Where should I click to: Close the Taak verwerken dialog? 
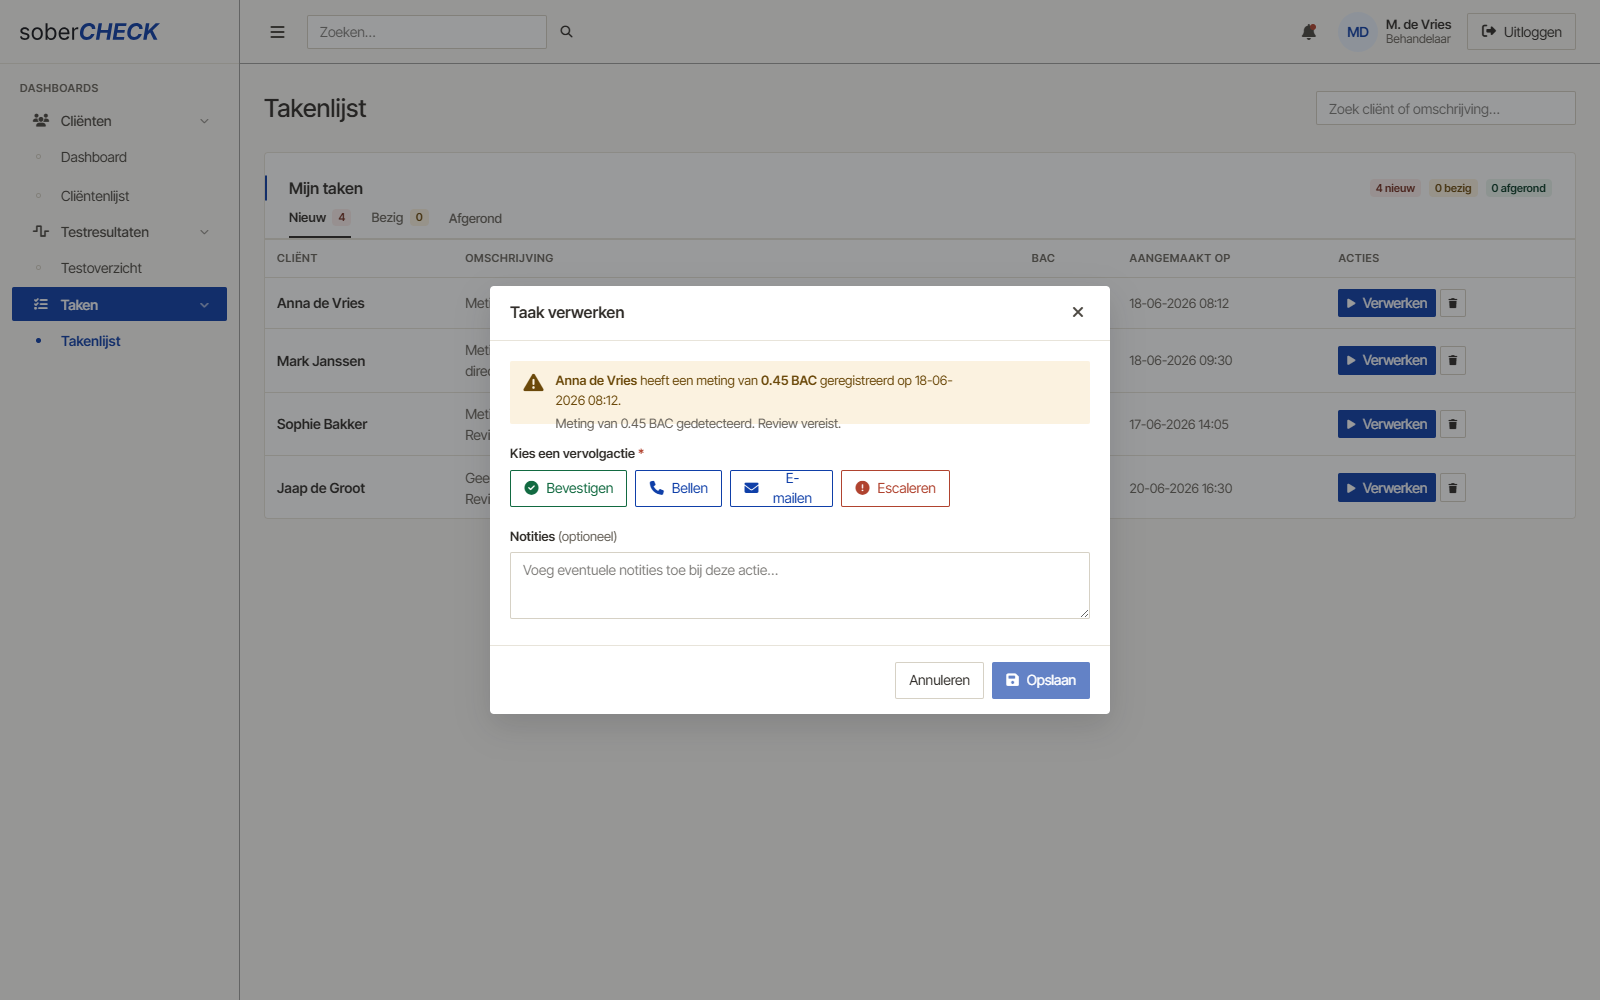coord(1078,312)
